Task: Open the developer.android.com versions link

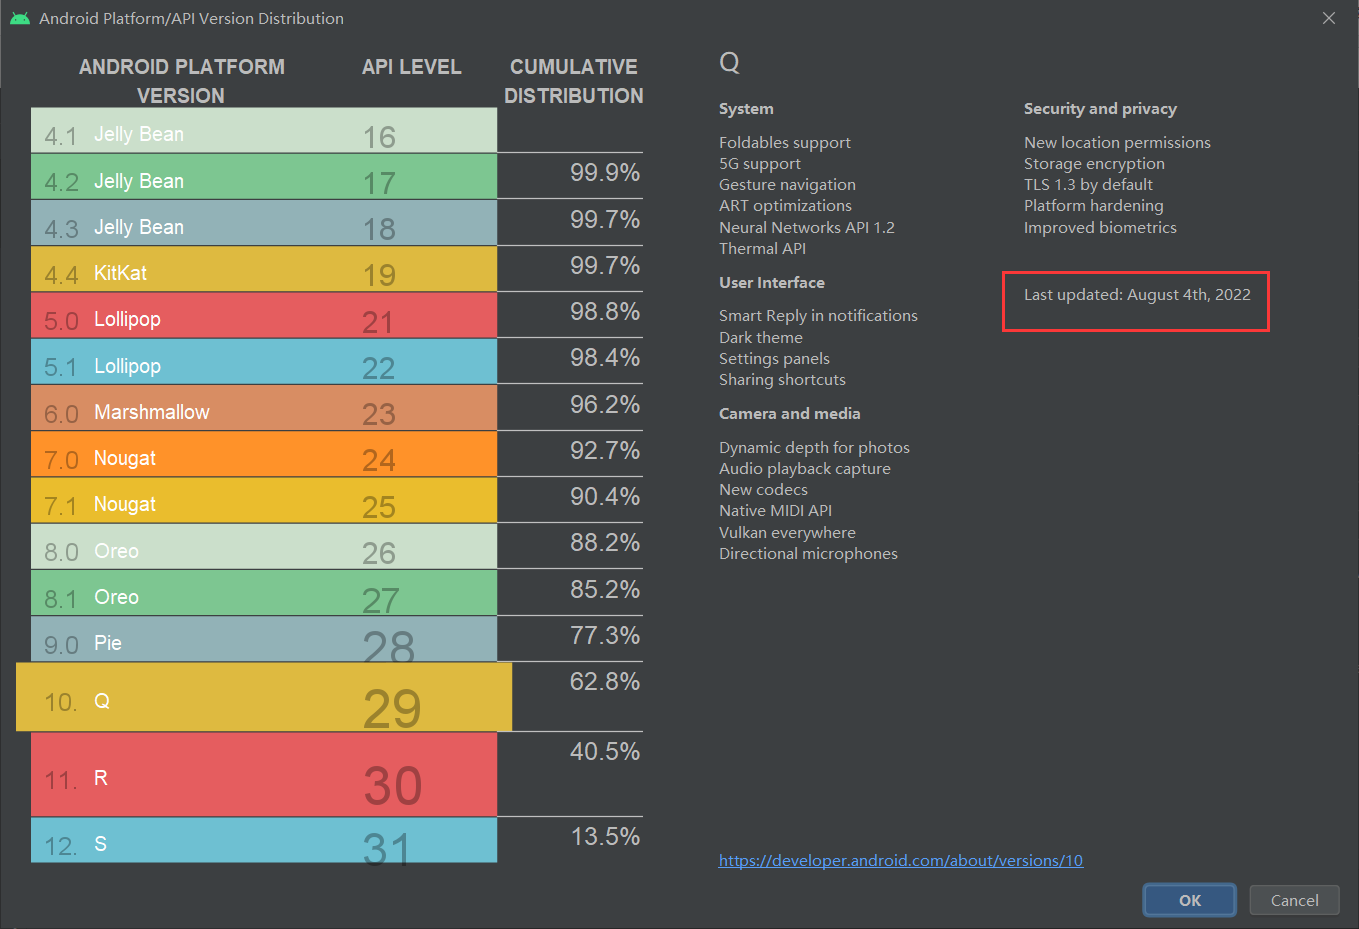Action: coord(901,860)
